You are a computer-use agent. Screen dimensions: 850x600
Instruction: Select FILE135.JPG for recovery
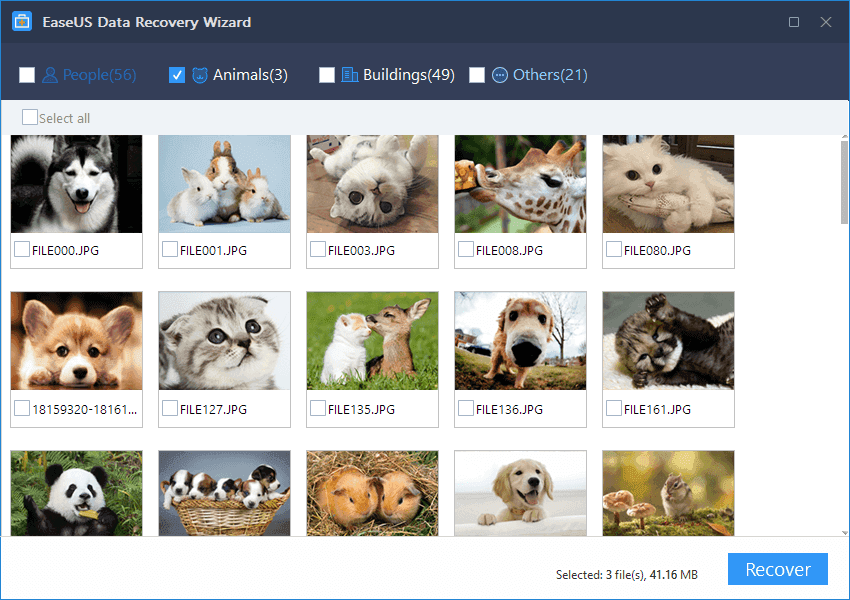tap(317, 408)
